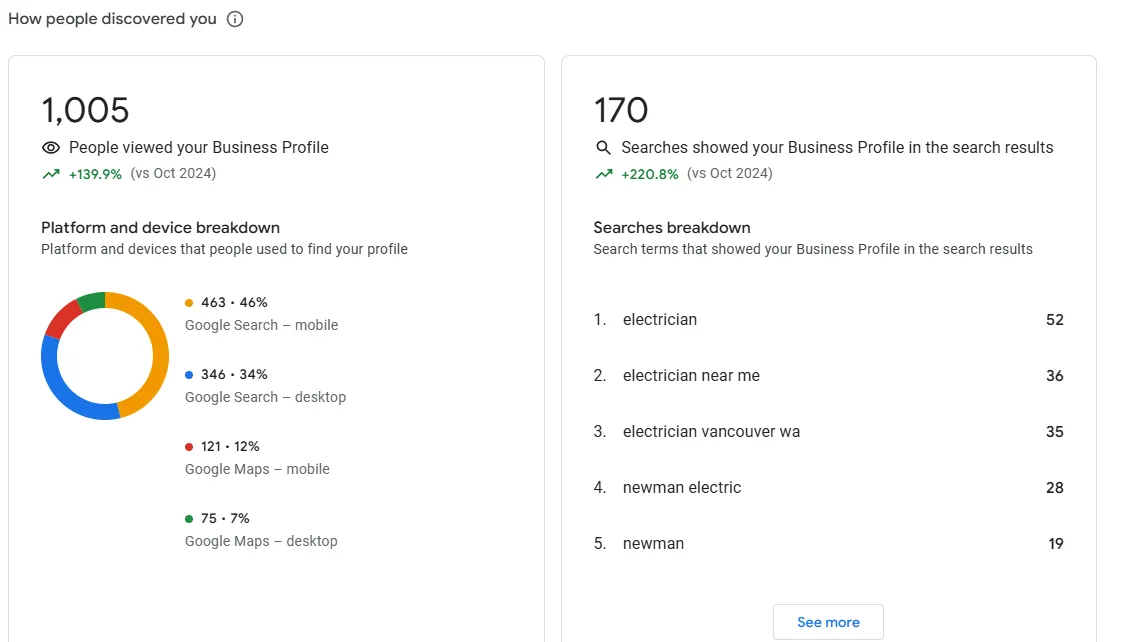Click the magnifier icon beside searches description
This screenshot has height=642, width=1125.
tap(603, 147)
